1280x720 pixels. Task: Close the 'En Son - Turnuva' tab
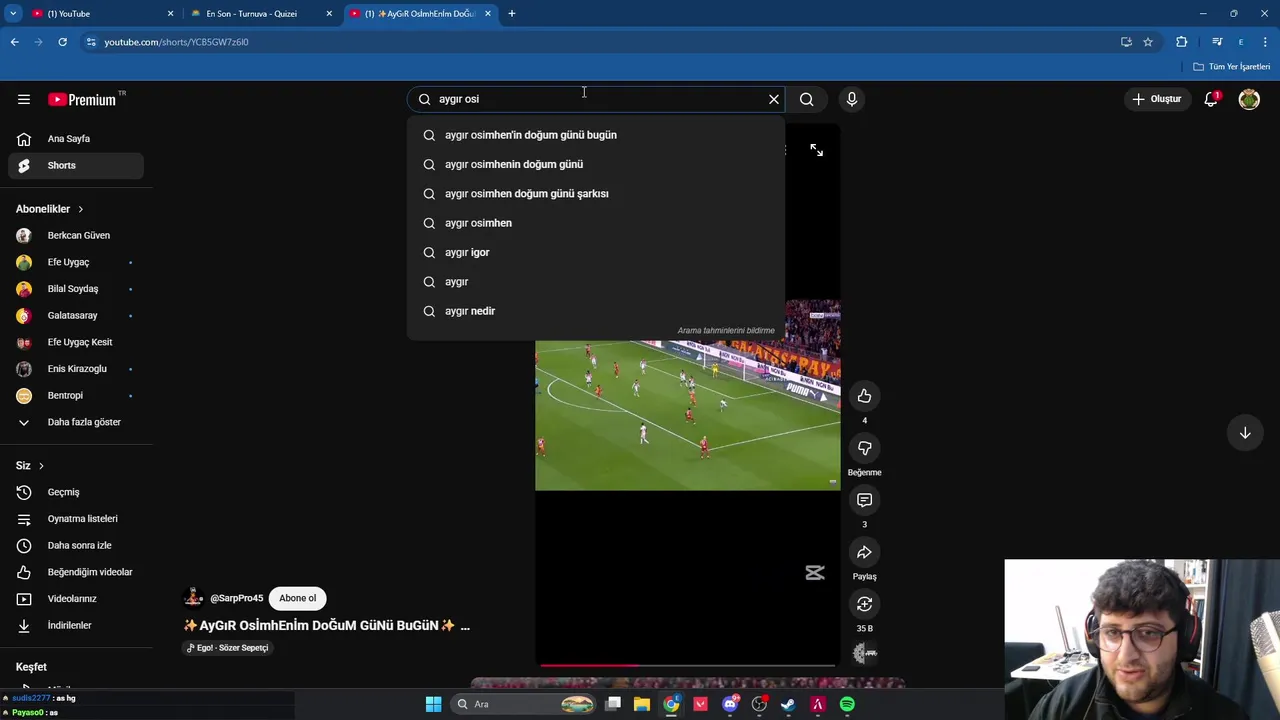pyautogui.click(x=329, y=14)
